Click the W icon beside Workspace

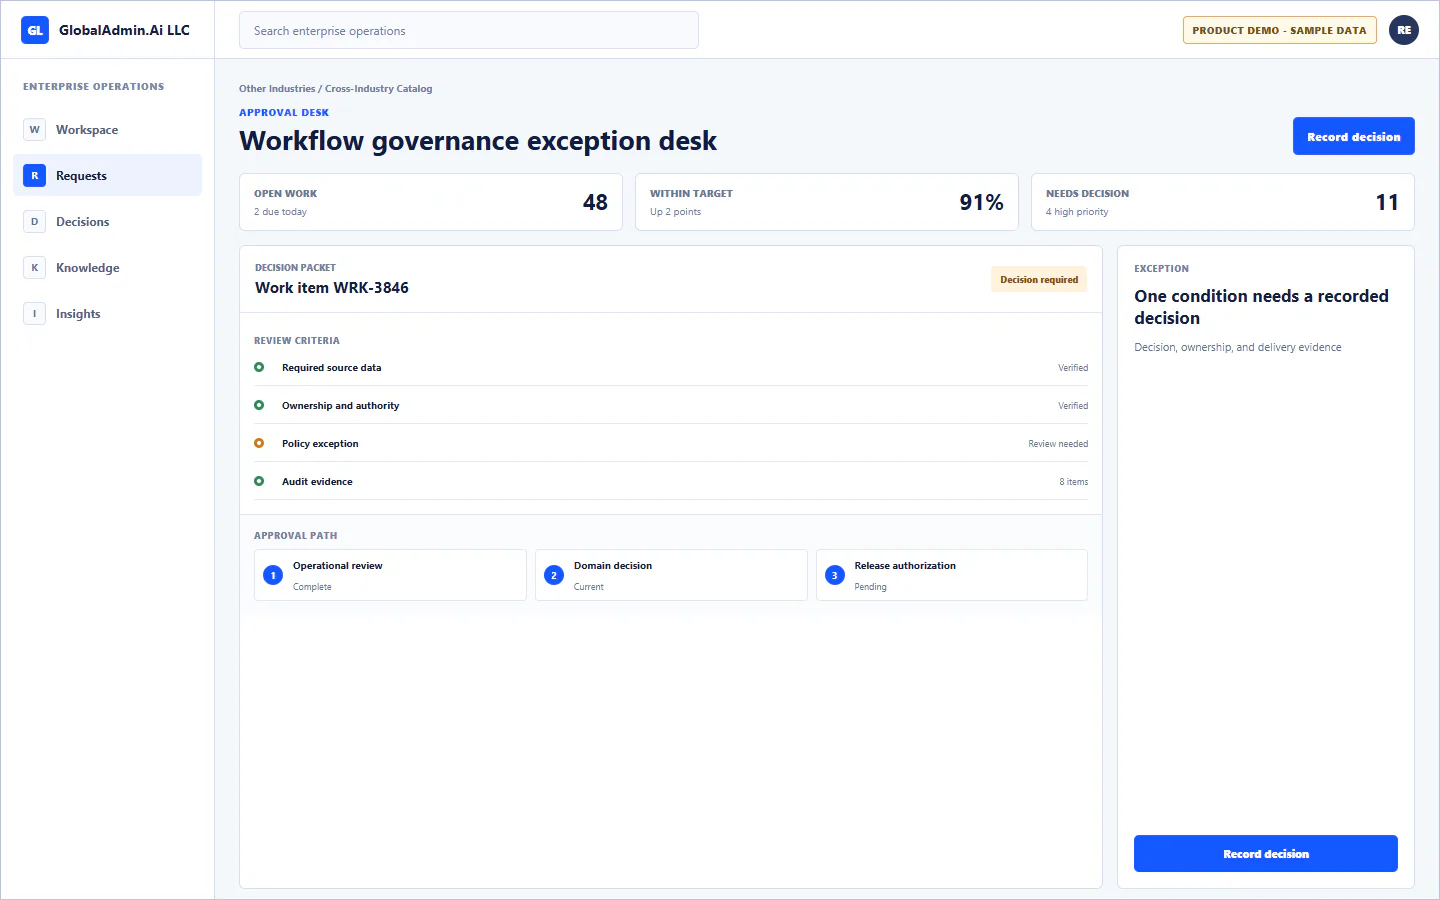click(x=35, y=130)
